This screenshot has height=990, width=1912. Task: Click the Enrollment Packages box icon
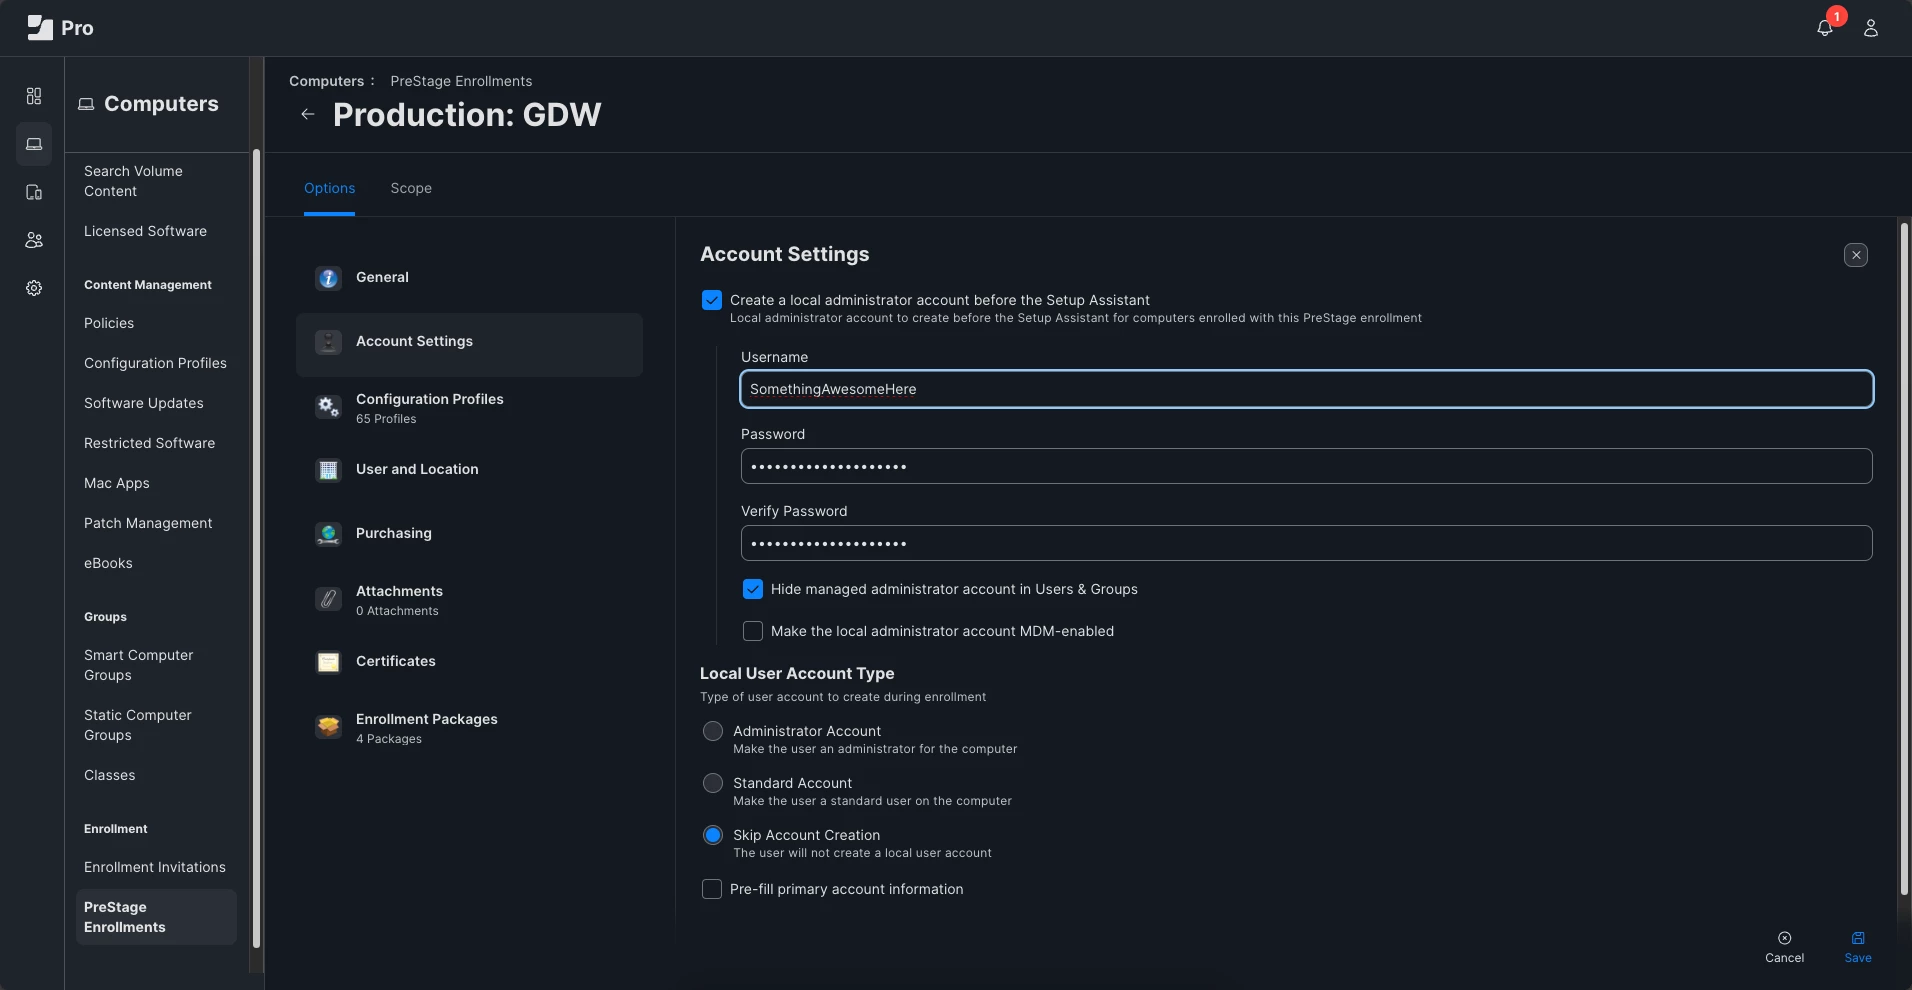tap(328, 726)
